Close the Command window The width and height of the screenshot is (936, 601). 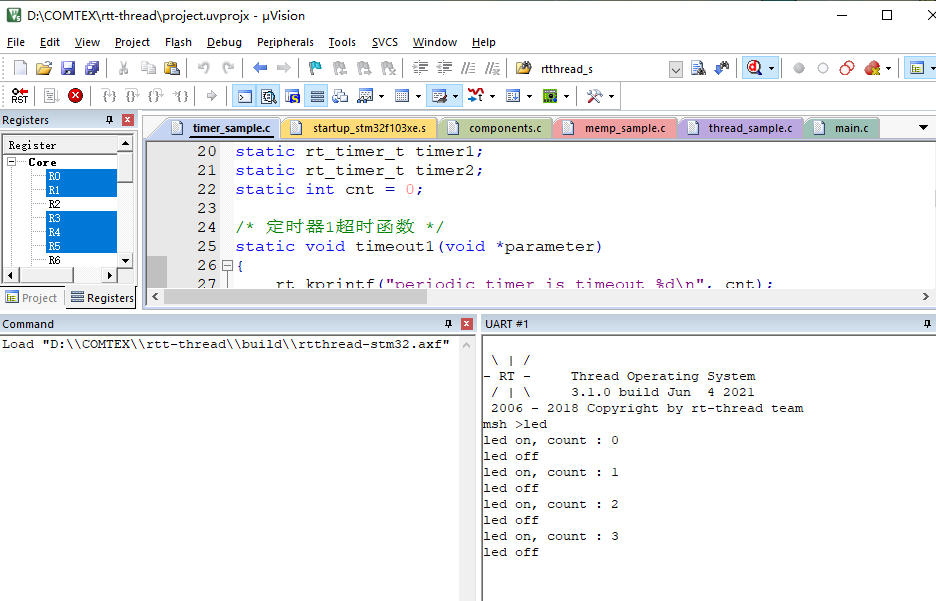(x=467, y=324)
